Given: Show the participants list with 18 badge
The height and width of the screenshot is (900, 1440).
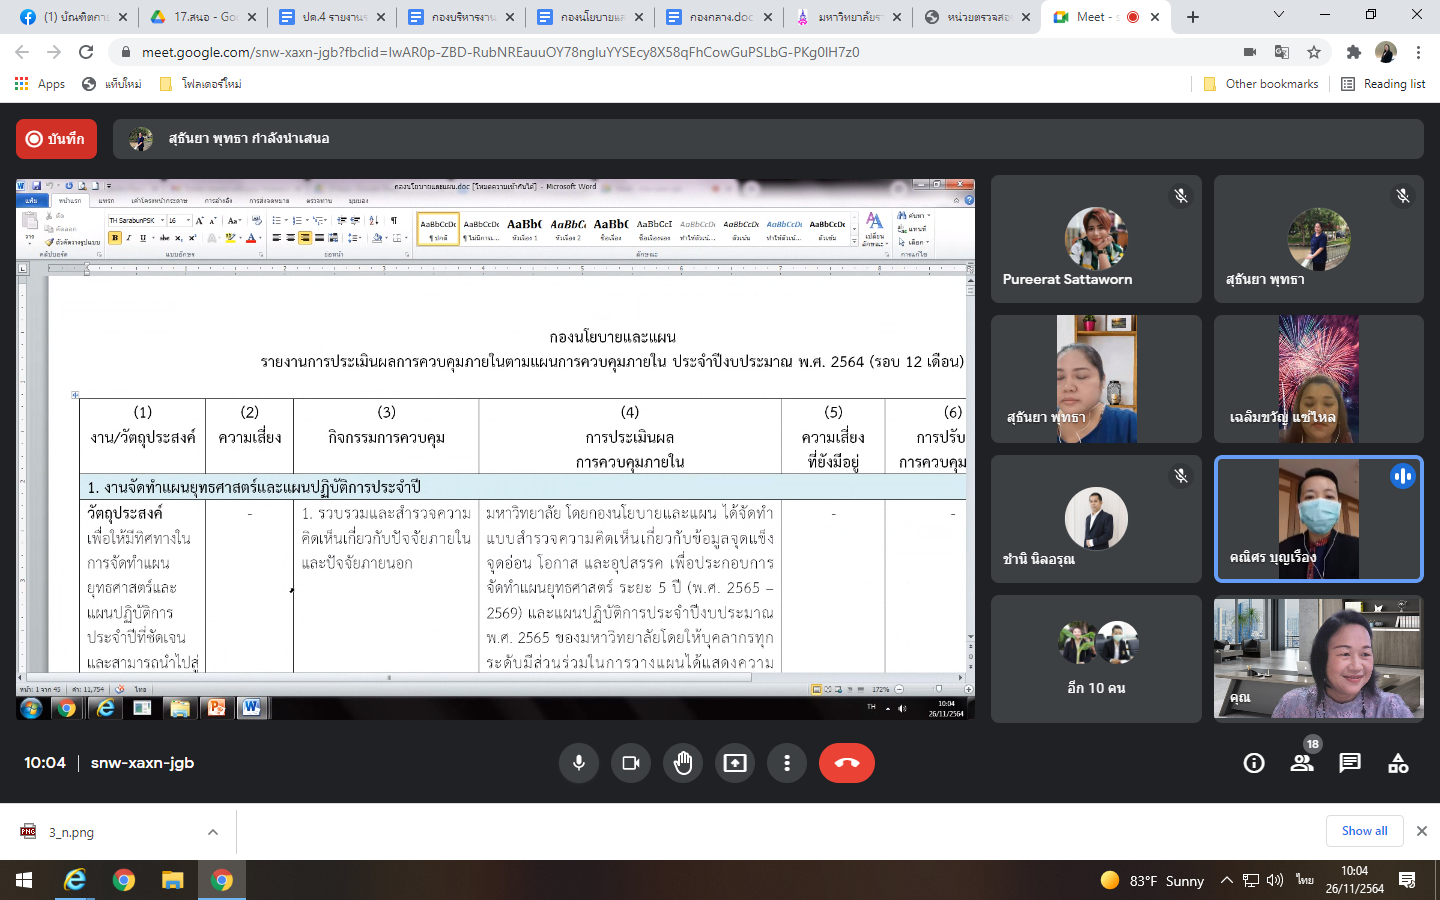Looking at the screenshot, I should (1302, 763).
